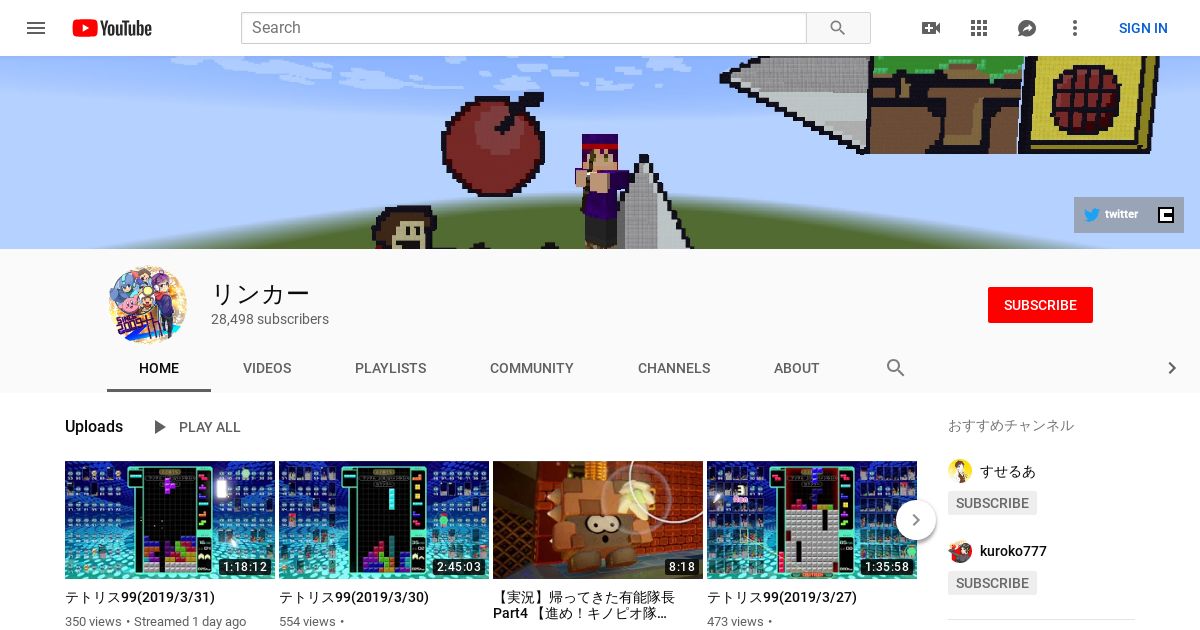Screen dimensions: 1200x630
Task: Open the COMMUNITY tab
Action: coord(532,368)
